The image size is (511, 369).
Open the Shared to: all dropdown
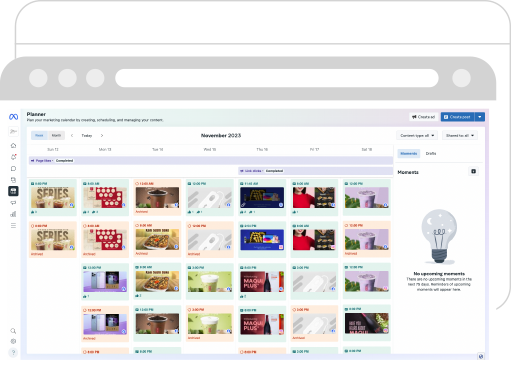coord(460,135)
